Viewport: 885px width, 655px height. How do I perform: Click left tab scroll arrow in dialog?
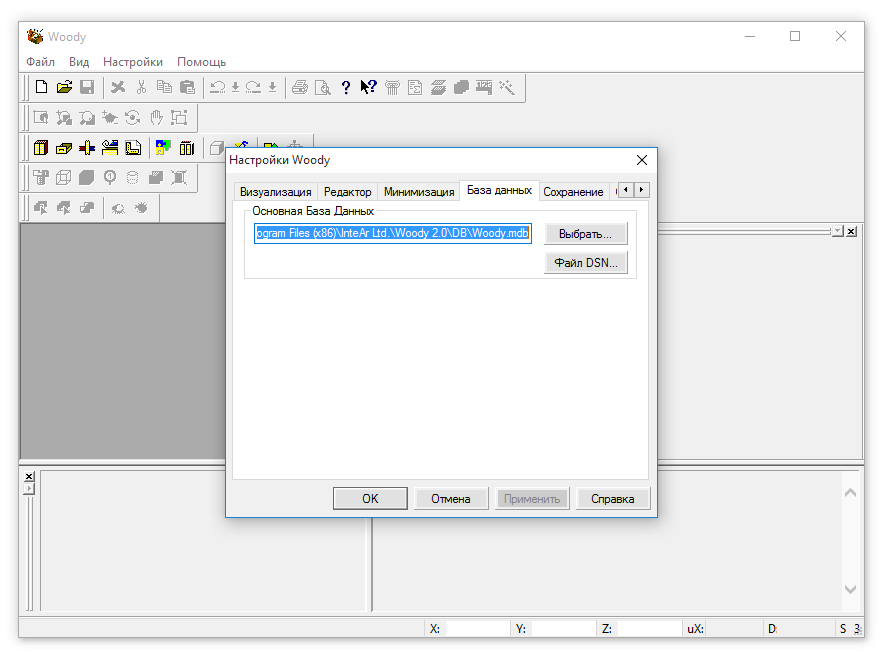click(x=626, y=190)
